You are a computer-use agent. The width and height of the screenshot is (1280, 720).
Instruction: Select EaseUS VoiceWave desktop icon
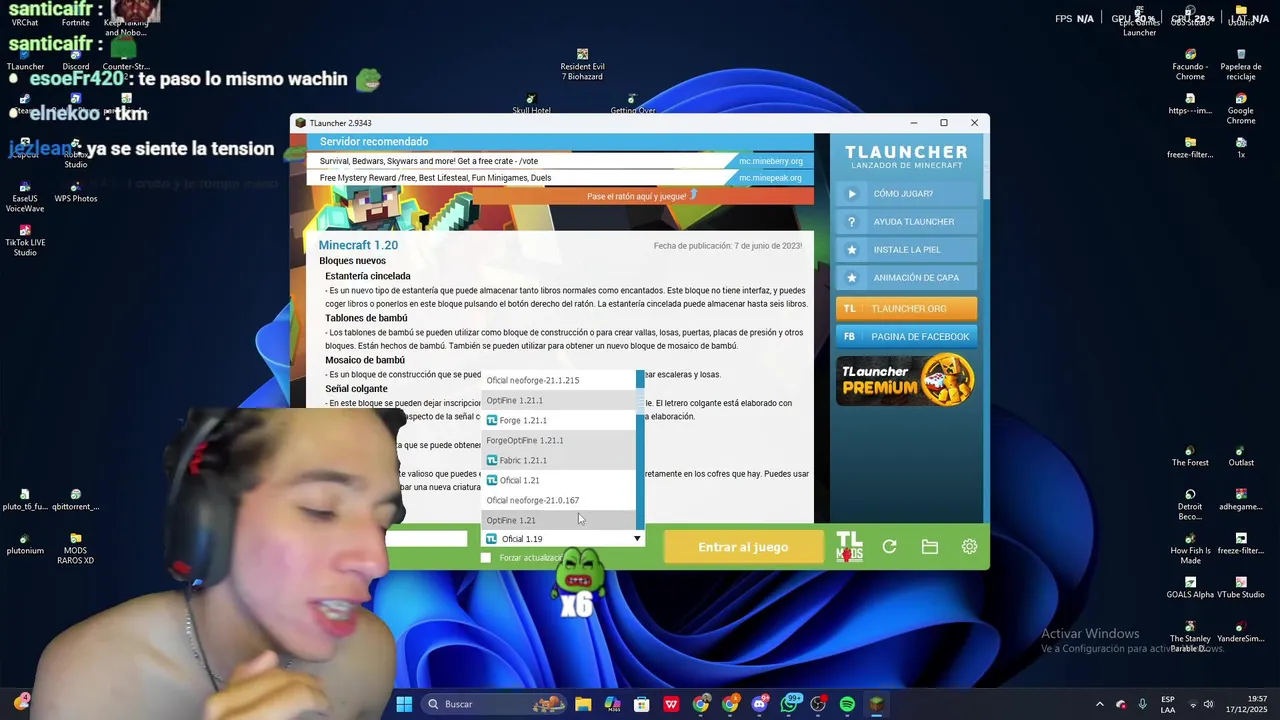(x=25, y=197)
